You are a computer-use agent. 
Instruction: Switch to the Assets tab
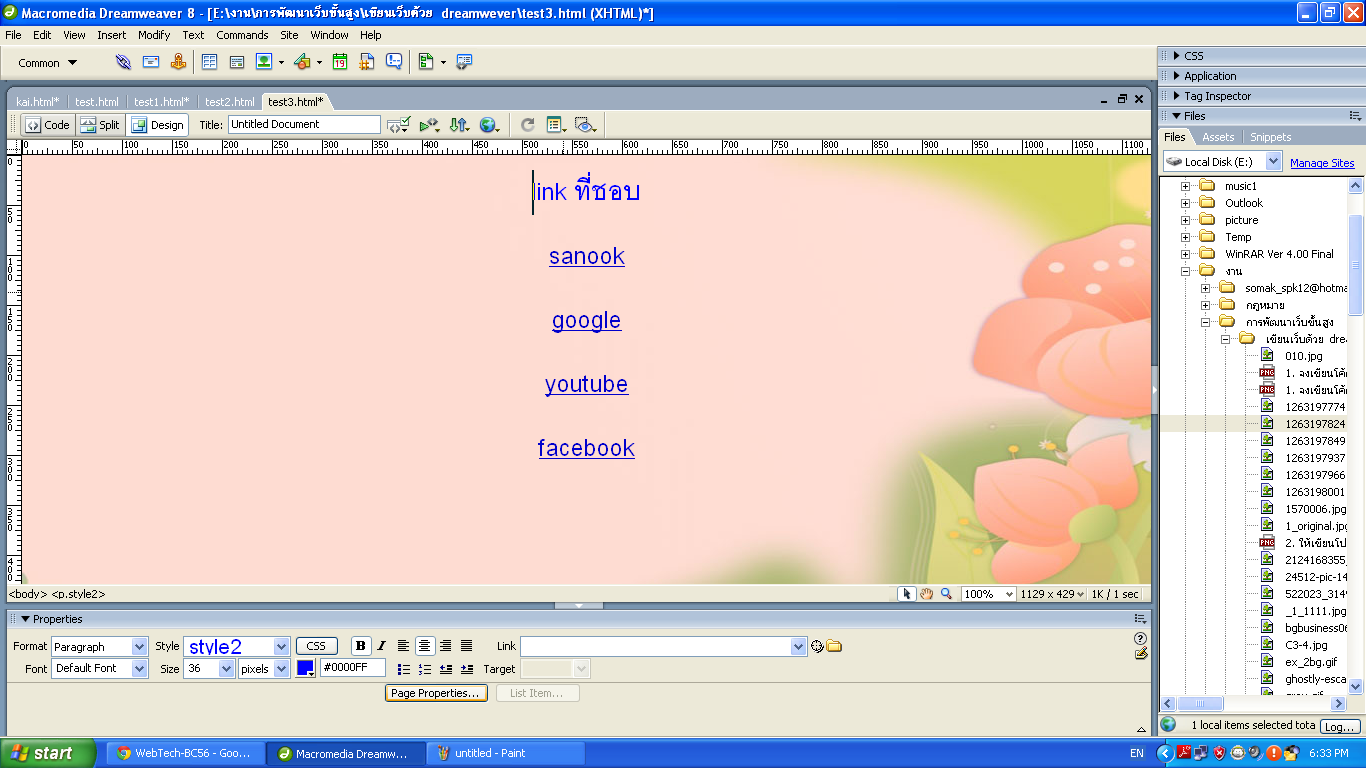click(1218, 137)
